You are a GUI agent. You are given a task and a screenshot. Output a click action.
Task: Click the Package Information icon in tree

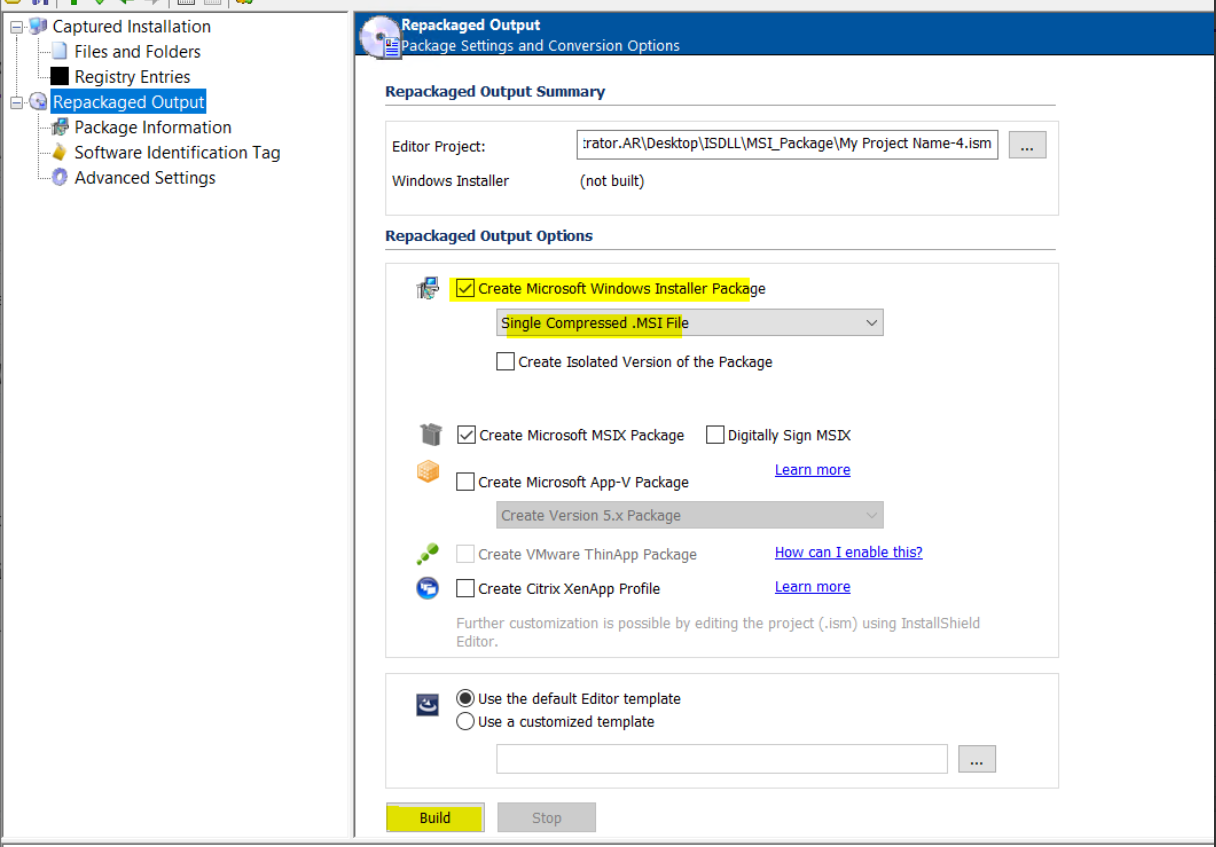(59, 127)
